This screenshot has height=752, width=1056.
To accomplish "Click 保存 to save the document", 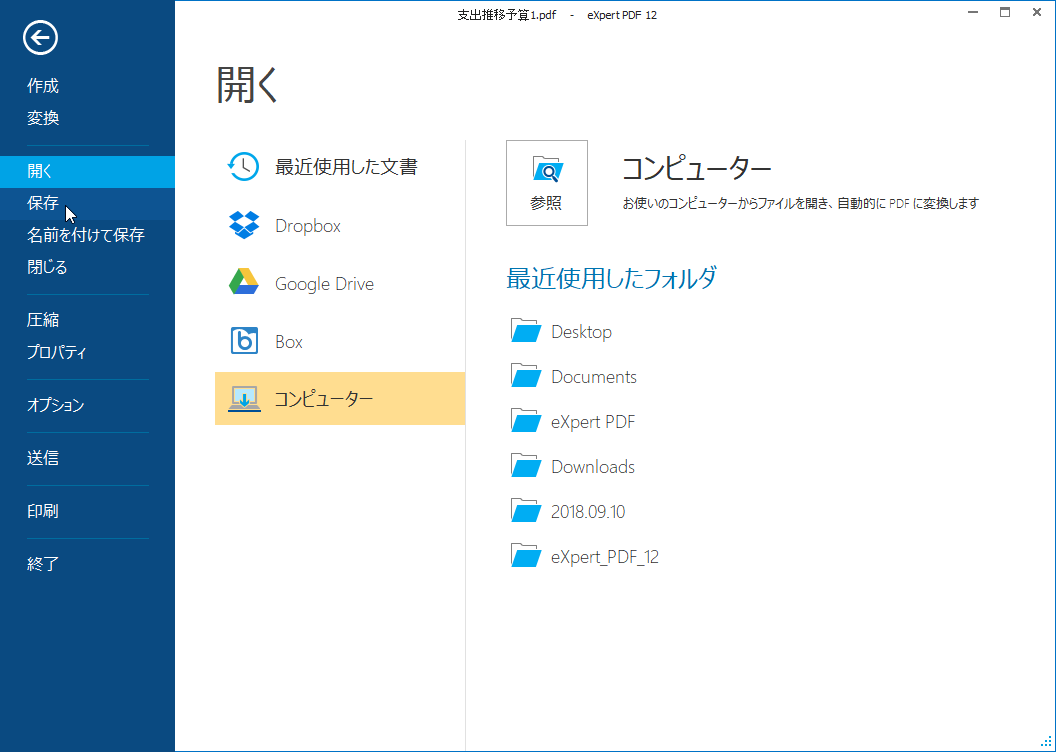I will point(43,203).
